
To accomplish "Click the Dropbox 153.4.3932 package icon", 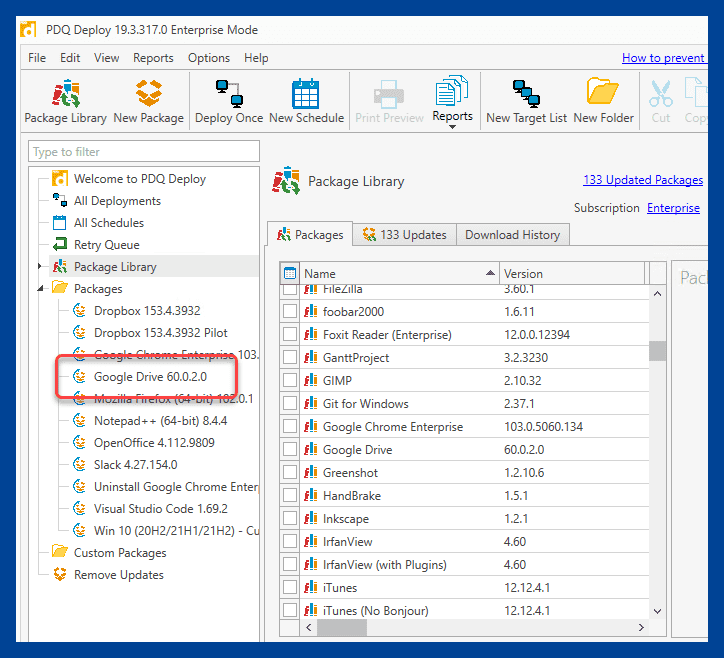I will [x=80, y=310].
